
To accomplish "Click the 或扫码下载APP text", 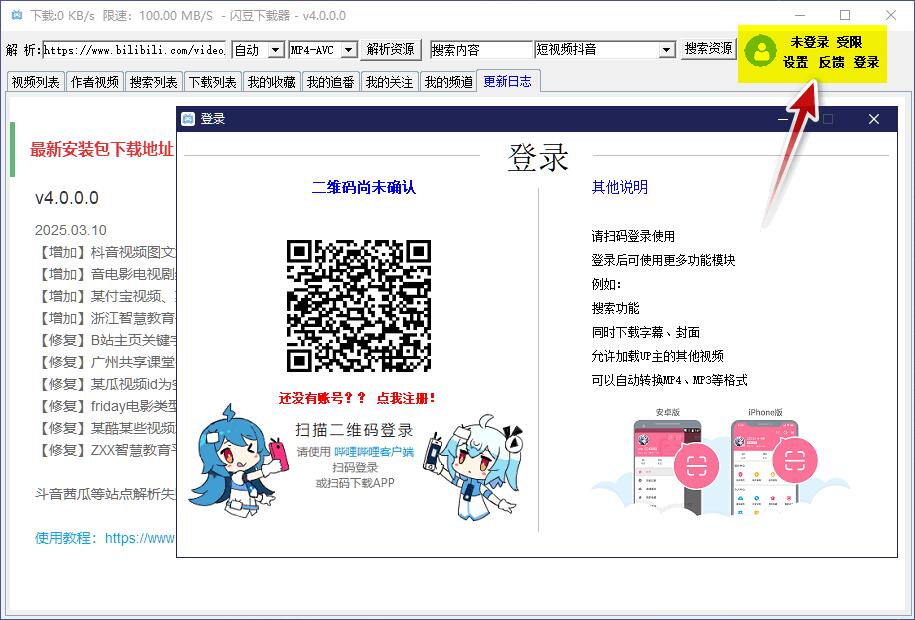I will pos(355,483).
